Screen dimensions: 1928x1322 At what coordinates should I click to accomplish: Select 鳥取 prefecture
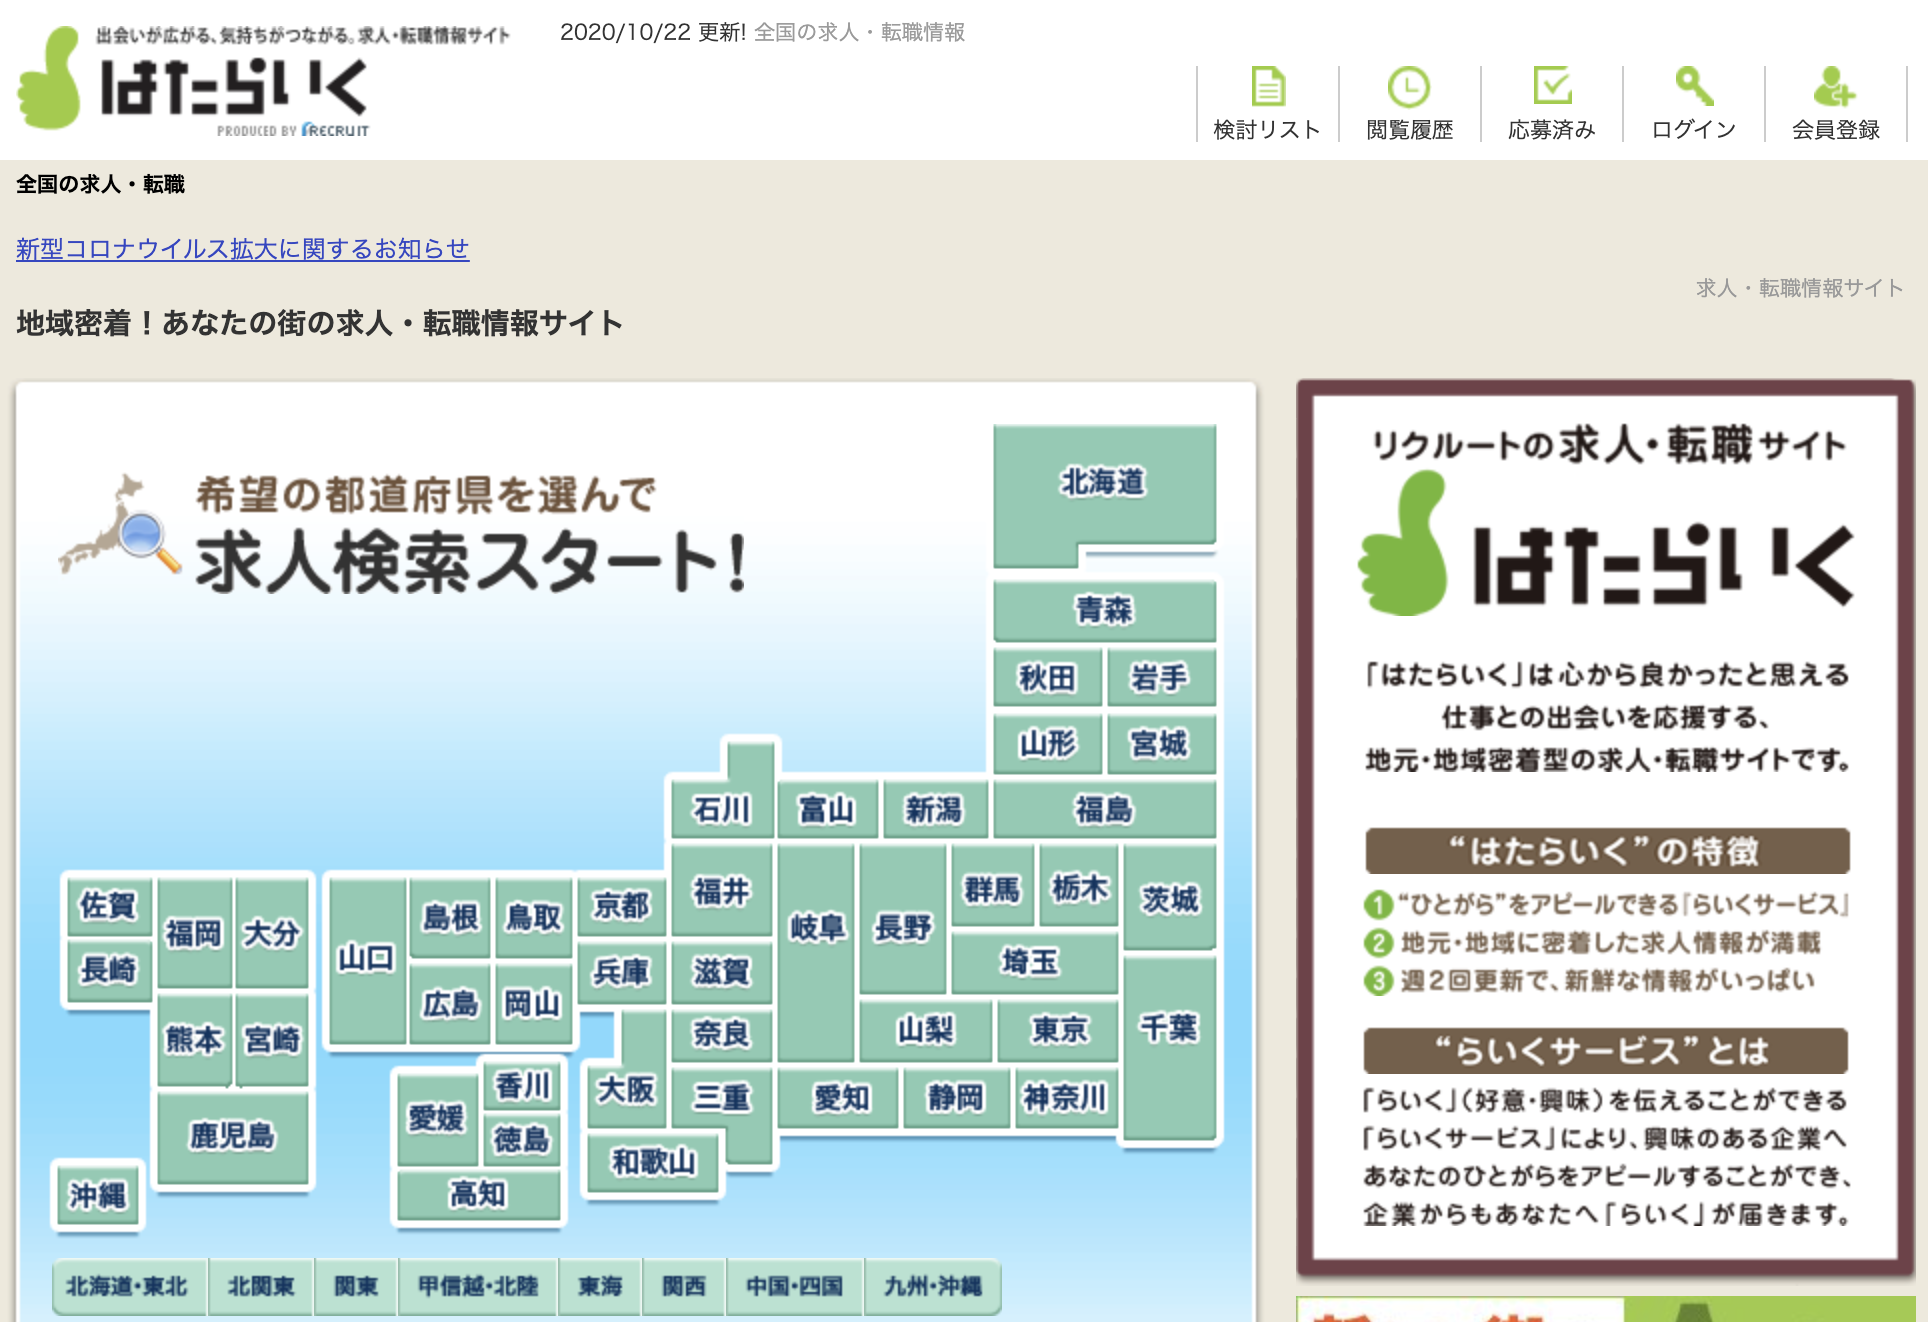pos(534,917)
